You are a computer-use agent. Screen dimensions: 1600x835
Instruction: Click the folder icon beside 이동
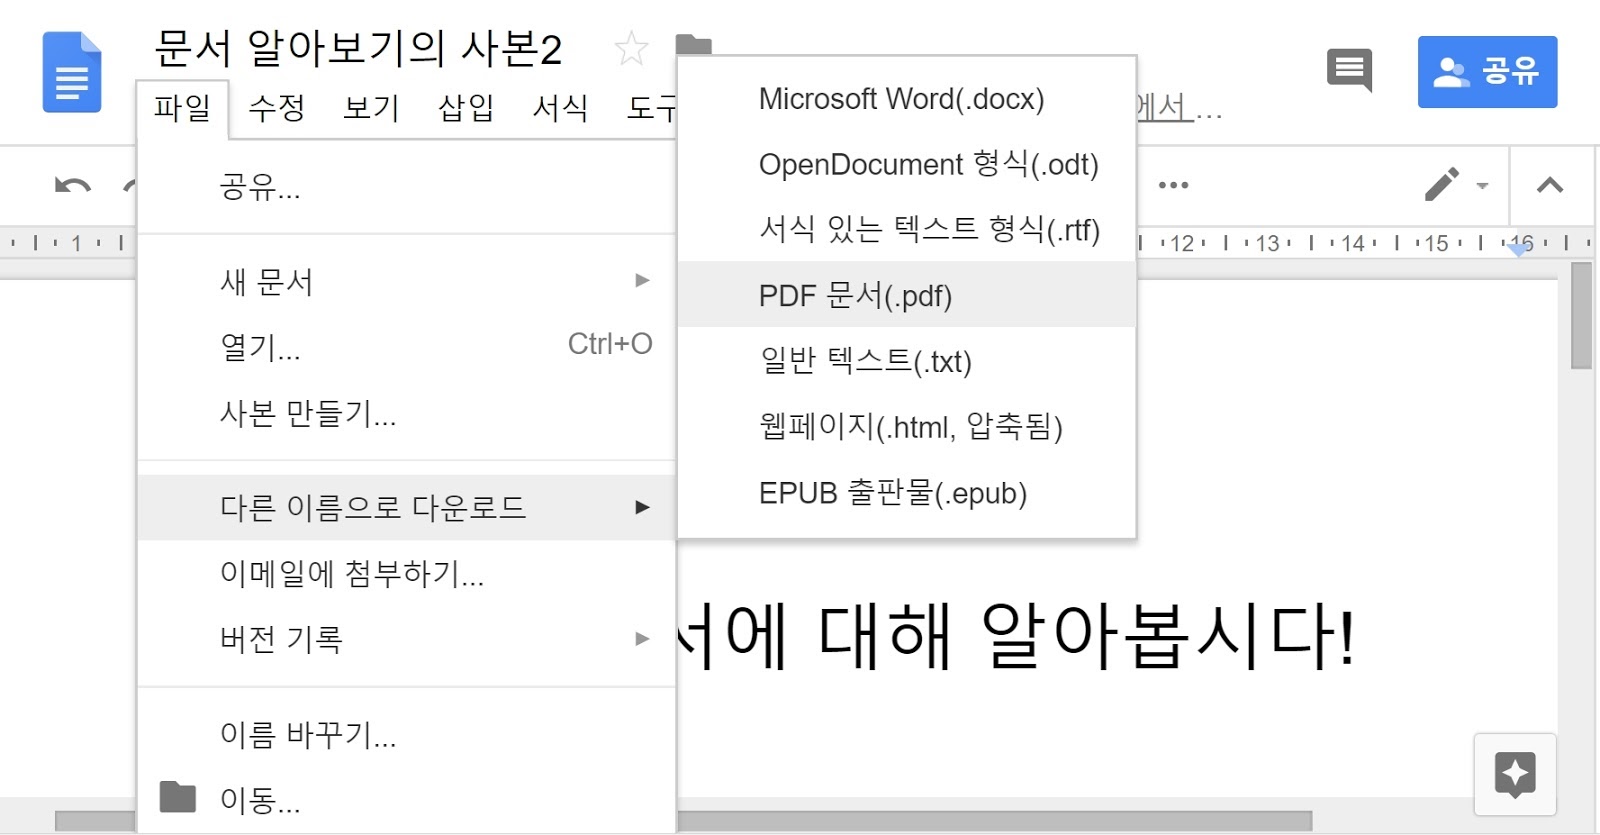pyautogui.click(x=178, y=797)
